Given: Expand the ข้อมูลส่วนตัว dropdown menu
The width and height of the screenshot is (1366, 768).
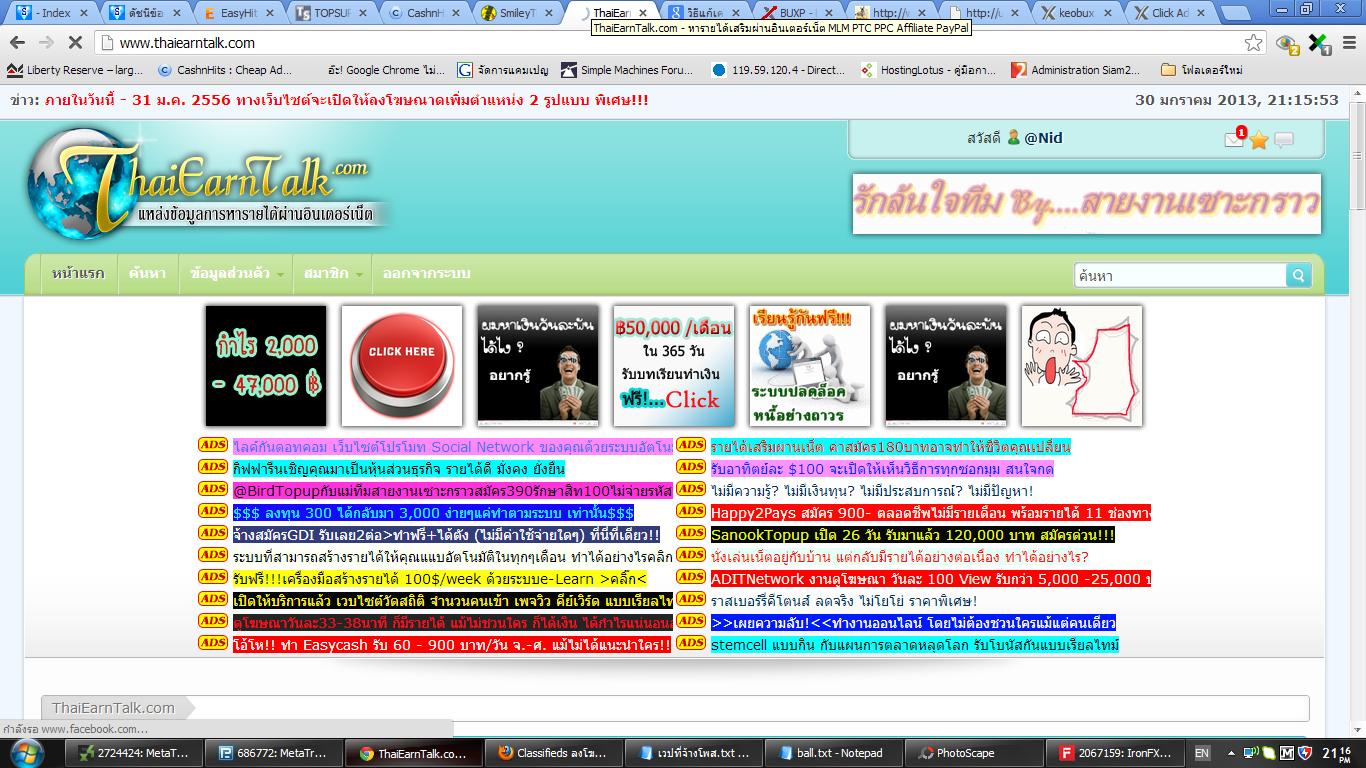Looking at the screenshot, I should pos(236,273).
